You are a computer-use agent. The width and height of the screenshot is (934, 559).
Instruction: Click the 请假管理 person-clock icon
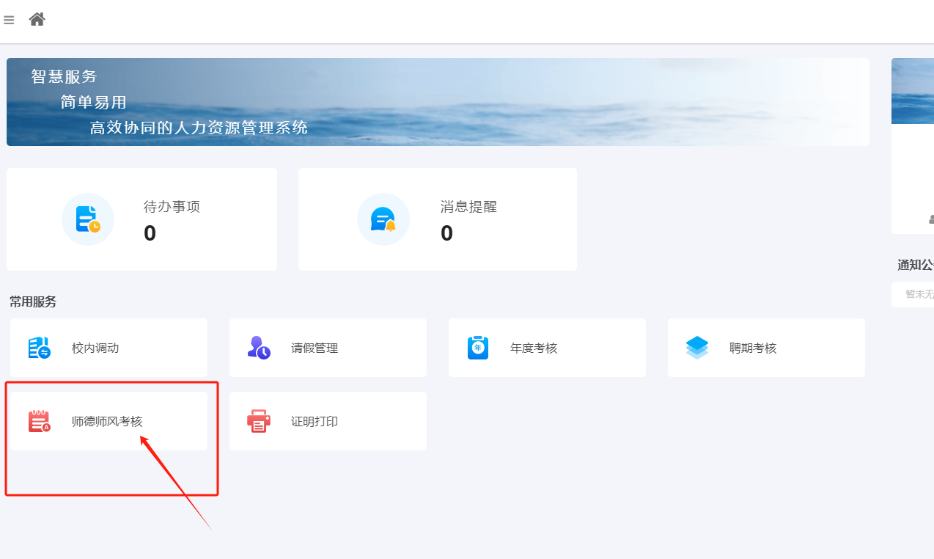point(259,348)
